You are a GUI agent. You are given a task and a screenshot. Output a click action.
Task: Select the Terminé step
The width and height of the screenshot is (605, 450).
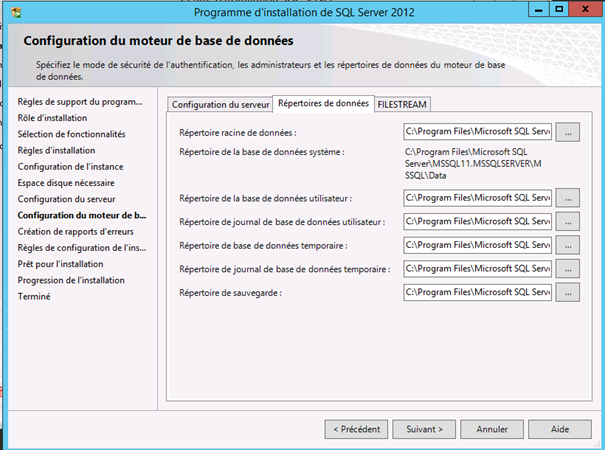click(x=34, y=296)
